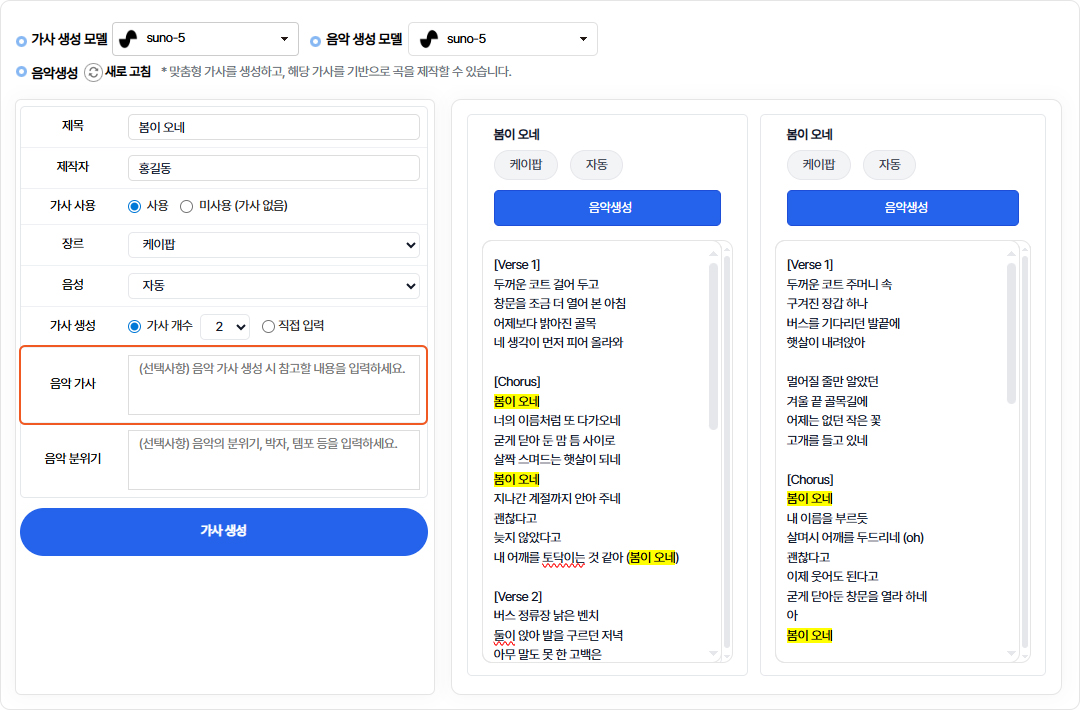The image size is (1080, 710).
Task: Open the 장르 dropdown showing 케이팝
Action: pos(273,245)
